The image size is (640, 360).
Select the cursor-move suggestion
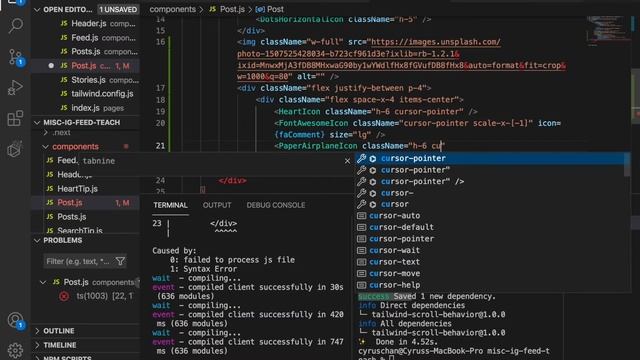pyautogui.click(x=490, y=273)
